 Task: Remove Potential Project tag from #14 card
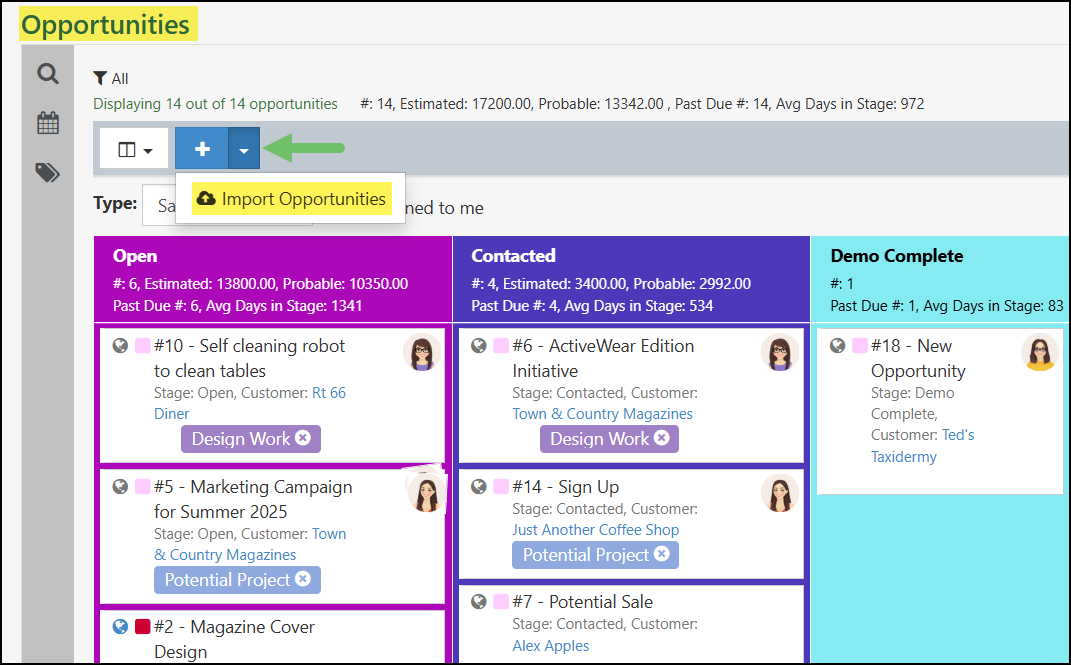(662, 554)
